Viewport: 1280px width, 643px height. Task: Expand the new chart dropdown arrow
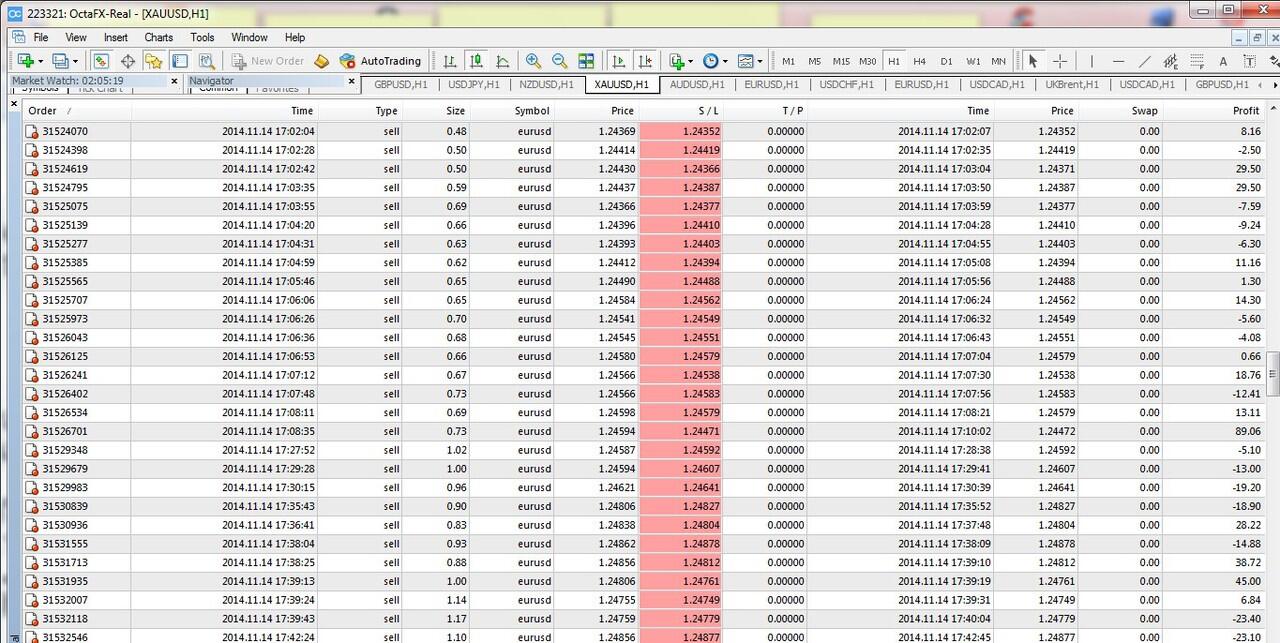(40, 62)
